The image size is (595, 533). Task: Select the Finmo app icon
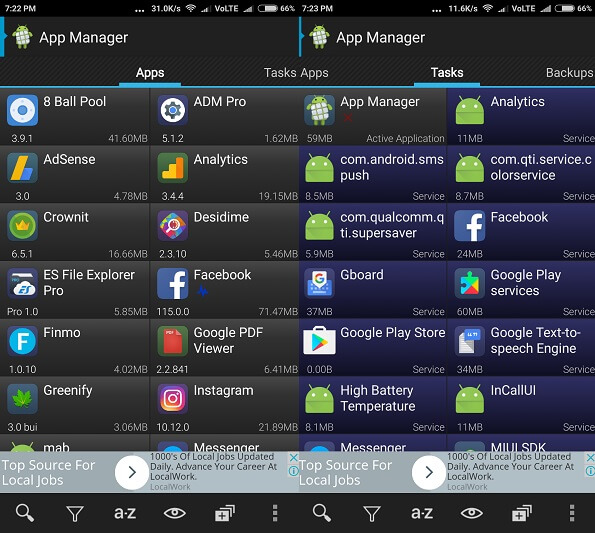(22, 341)
